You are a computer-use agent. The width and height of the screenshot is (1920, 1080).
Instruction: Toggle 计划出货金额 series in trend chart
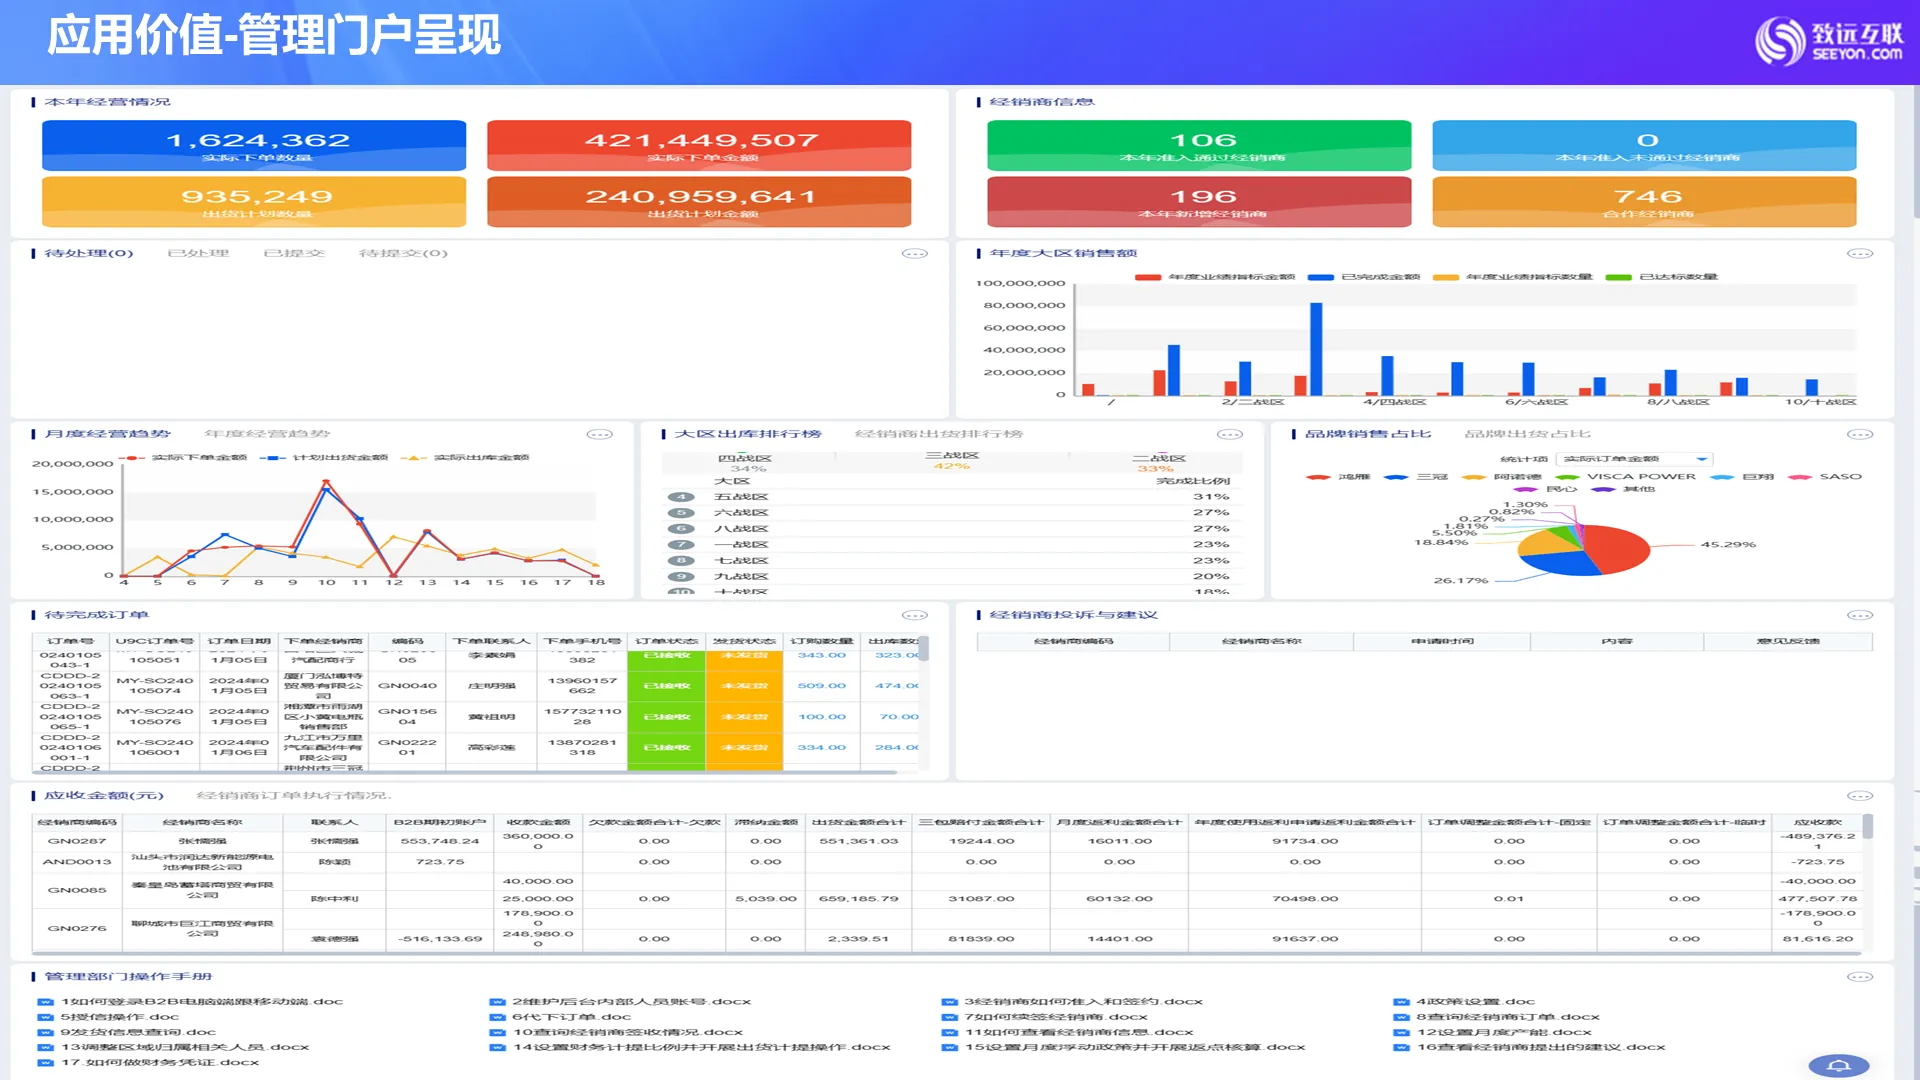324,458
